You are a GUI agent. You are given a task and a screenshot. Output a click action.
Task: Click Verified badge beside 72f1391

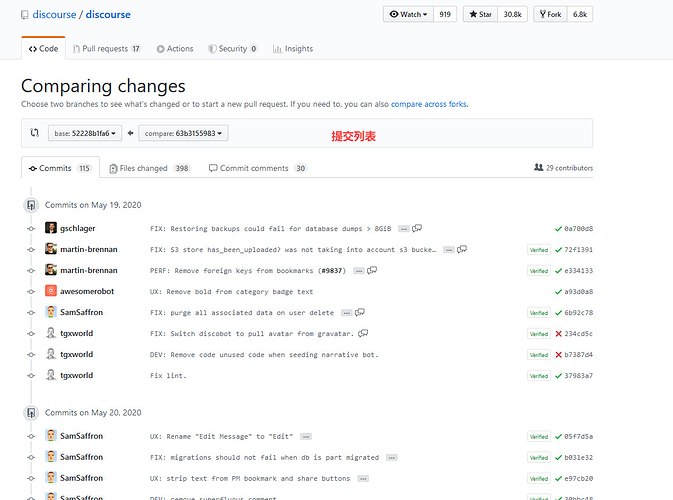click(539, 250)
